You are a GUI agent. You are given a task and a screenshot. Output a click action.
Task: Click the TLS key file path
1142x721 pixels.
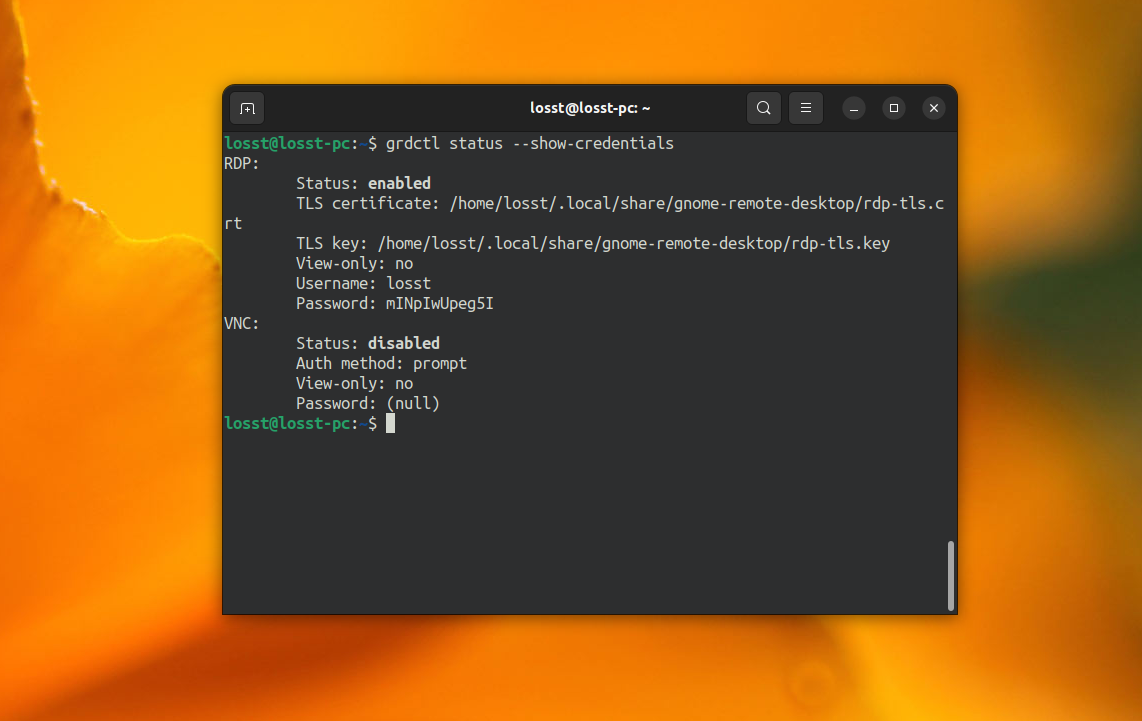[x=633, y=244]
